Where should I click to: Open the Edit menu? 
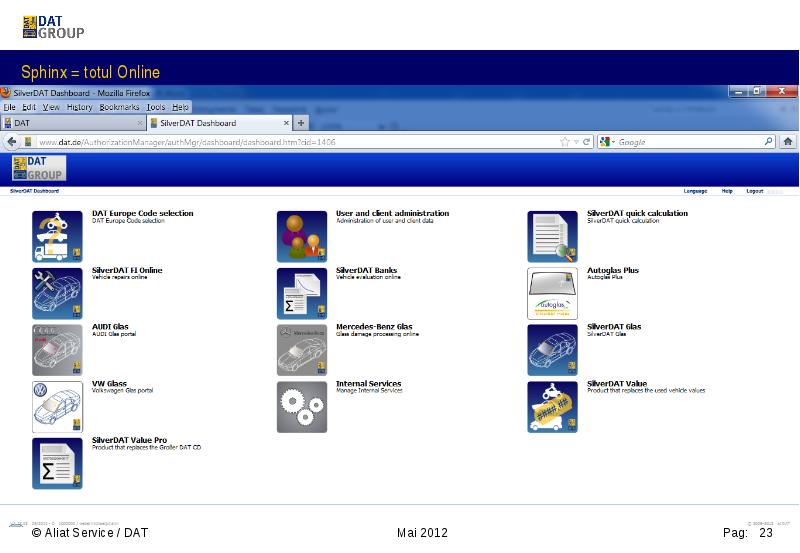coord(29,107)
